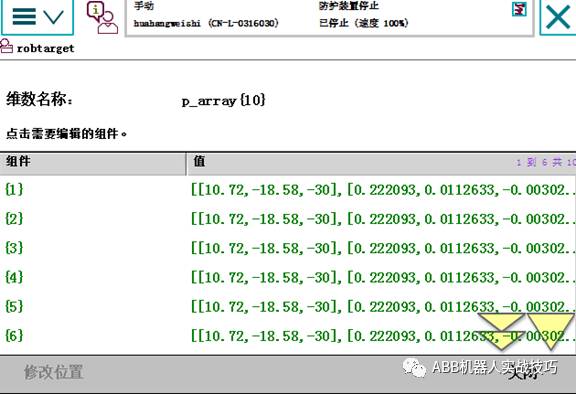Click the 修改位置 button

54,372
